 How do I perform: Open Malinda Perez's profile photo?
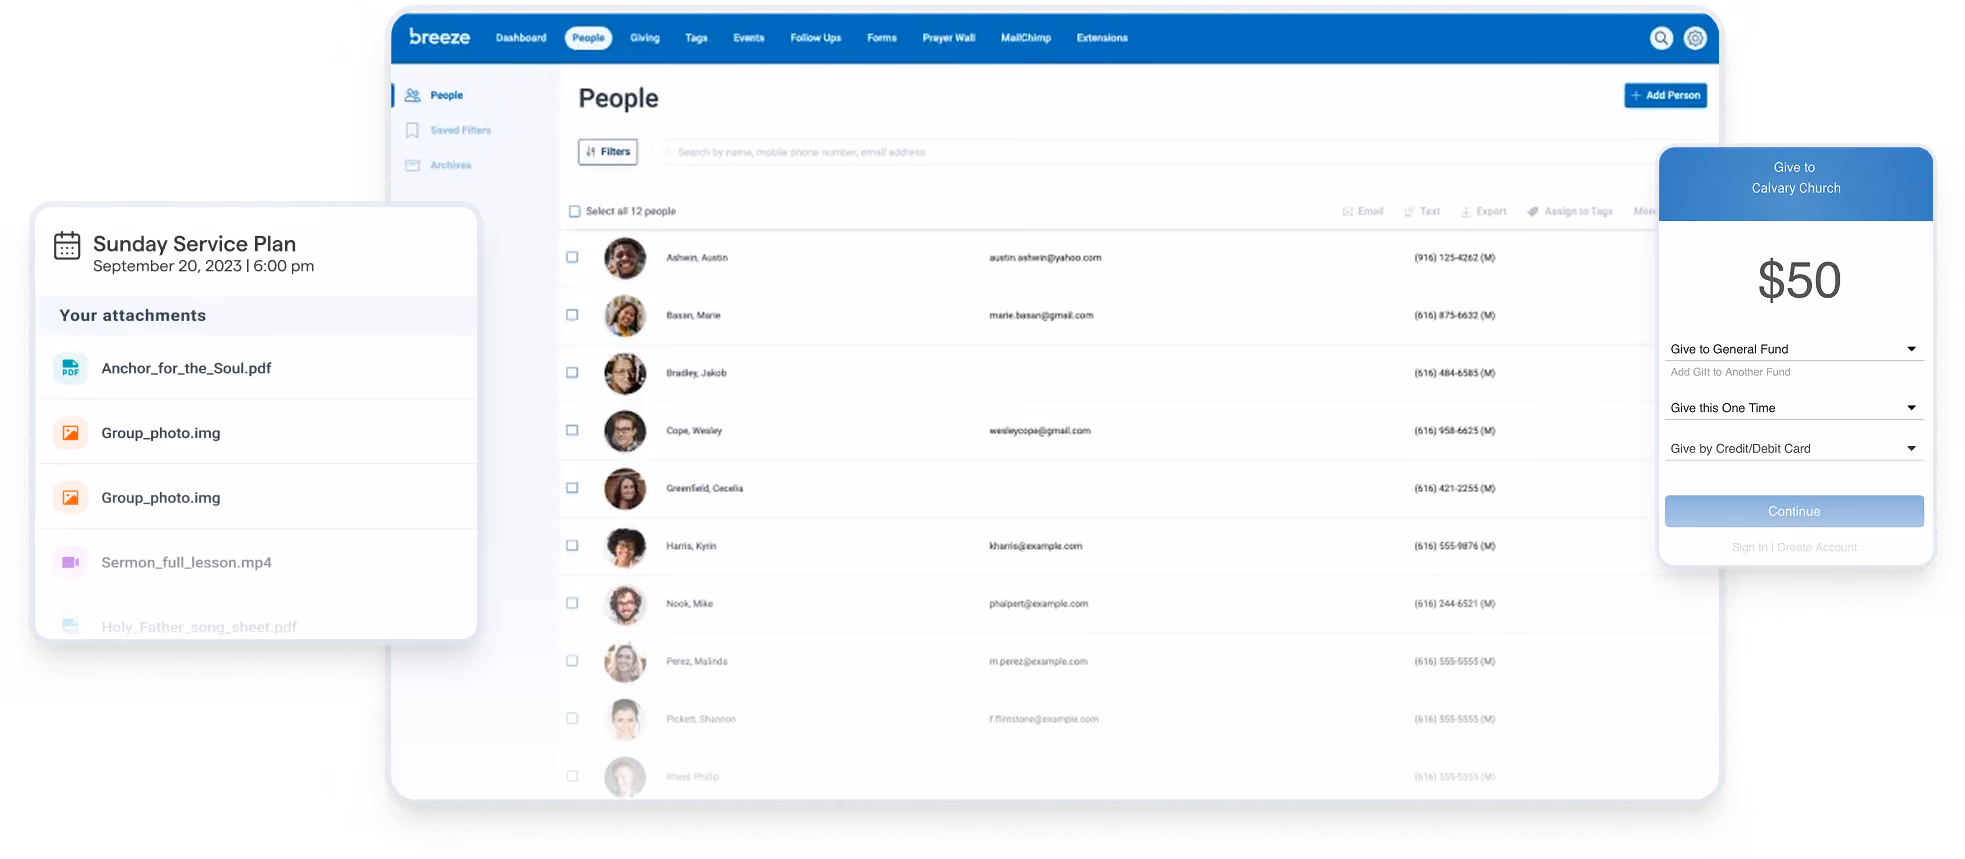[x=625, y=661]
